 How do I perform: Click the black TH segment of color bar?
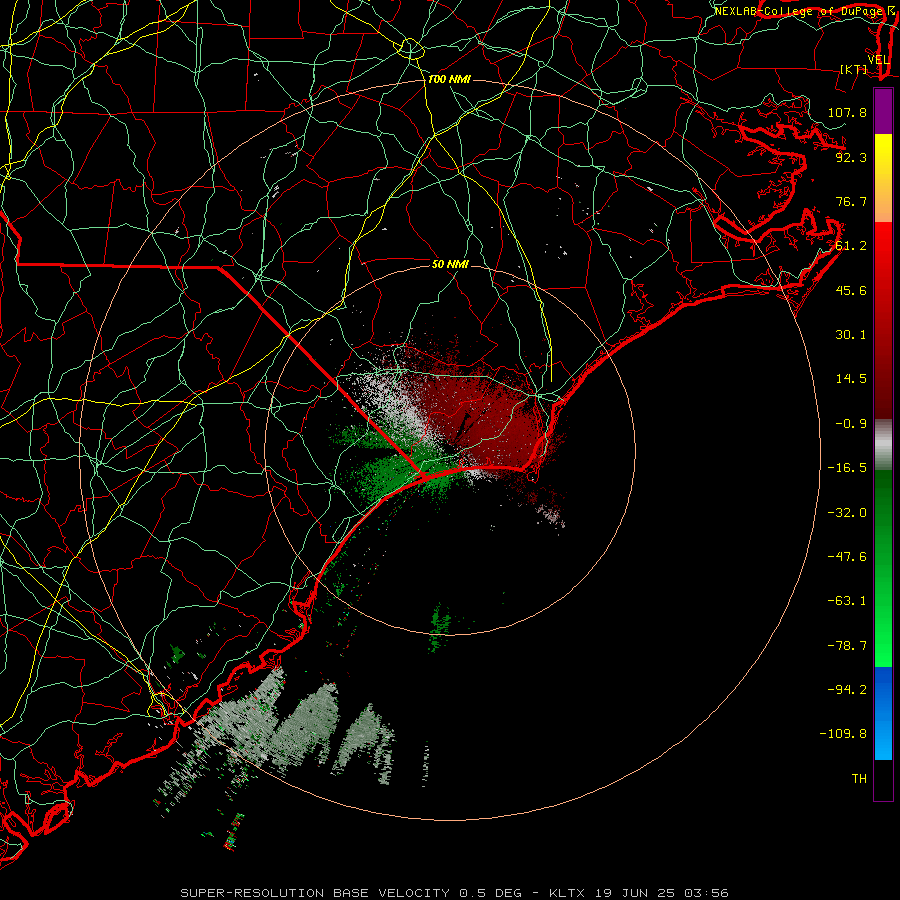pyautogui.click(x=883, y=779)
